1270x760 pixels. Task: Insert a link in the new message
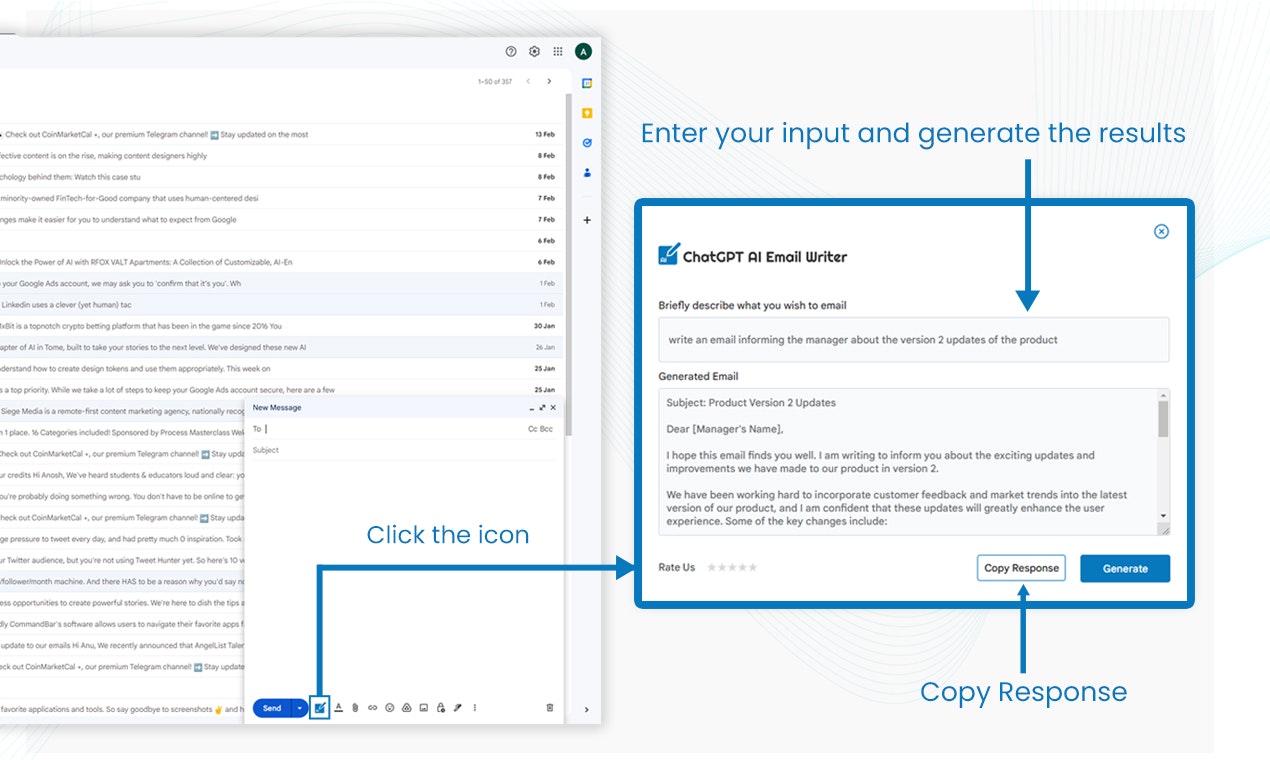(372, 708)
